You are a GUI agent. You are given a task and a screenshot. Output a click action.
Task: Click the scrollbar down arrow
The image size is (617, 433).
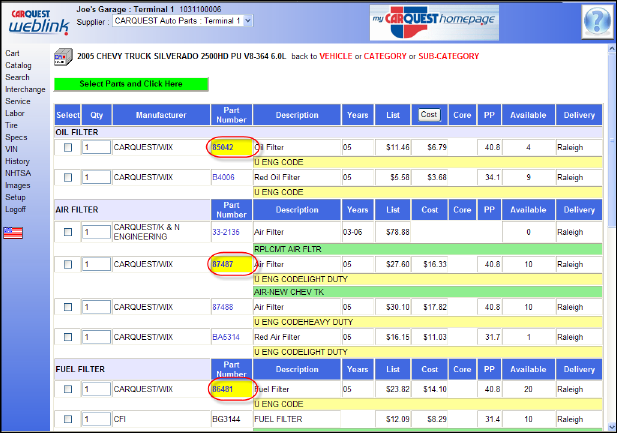tap(612, 427)
